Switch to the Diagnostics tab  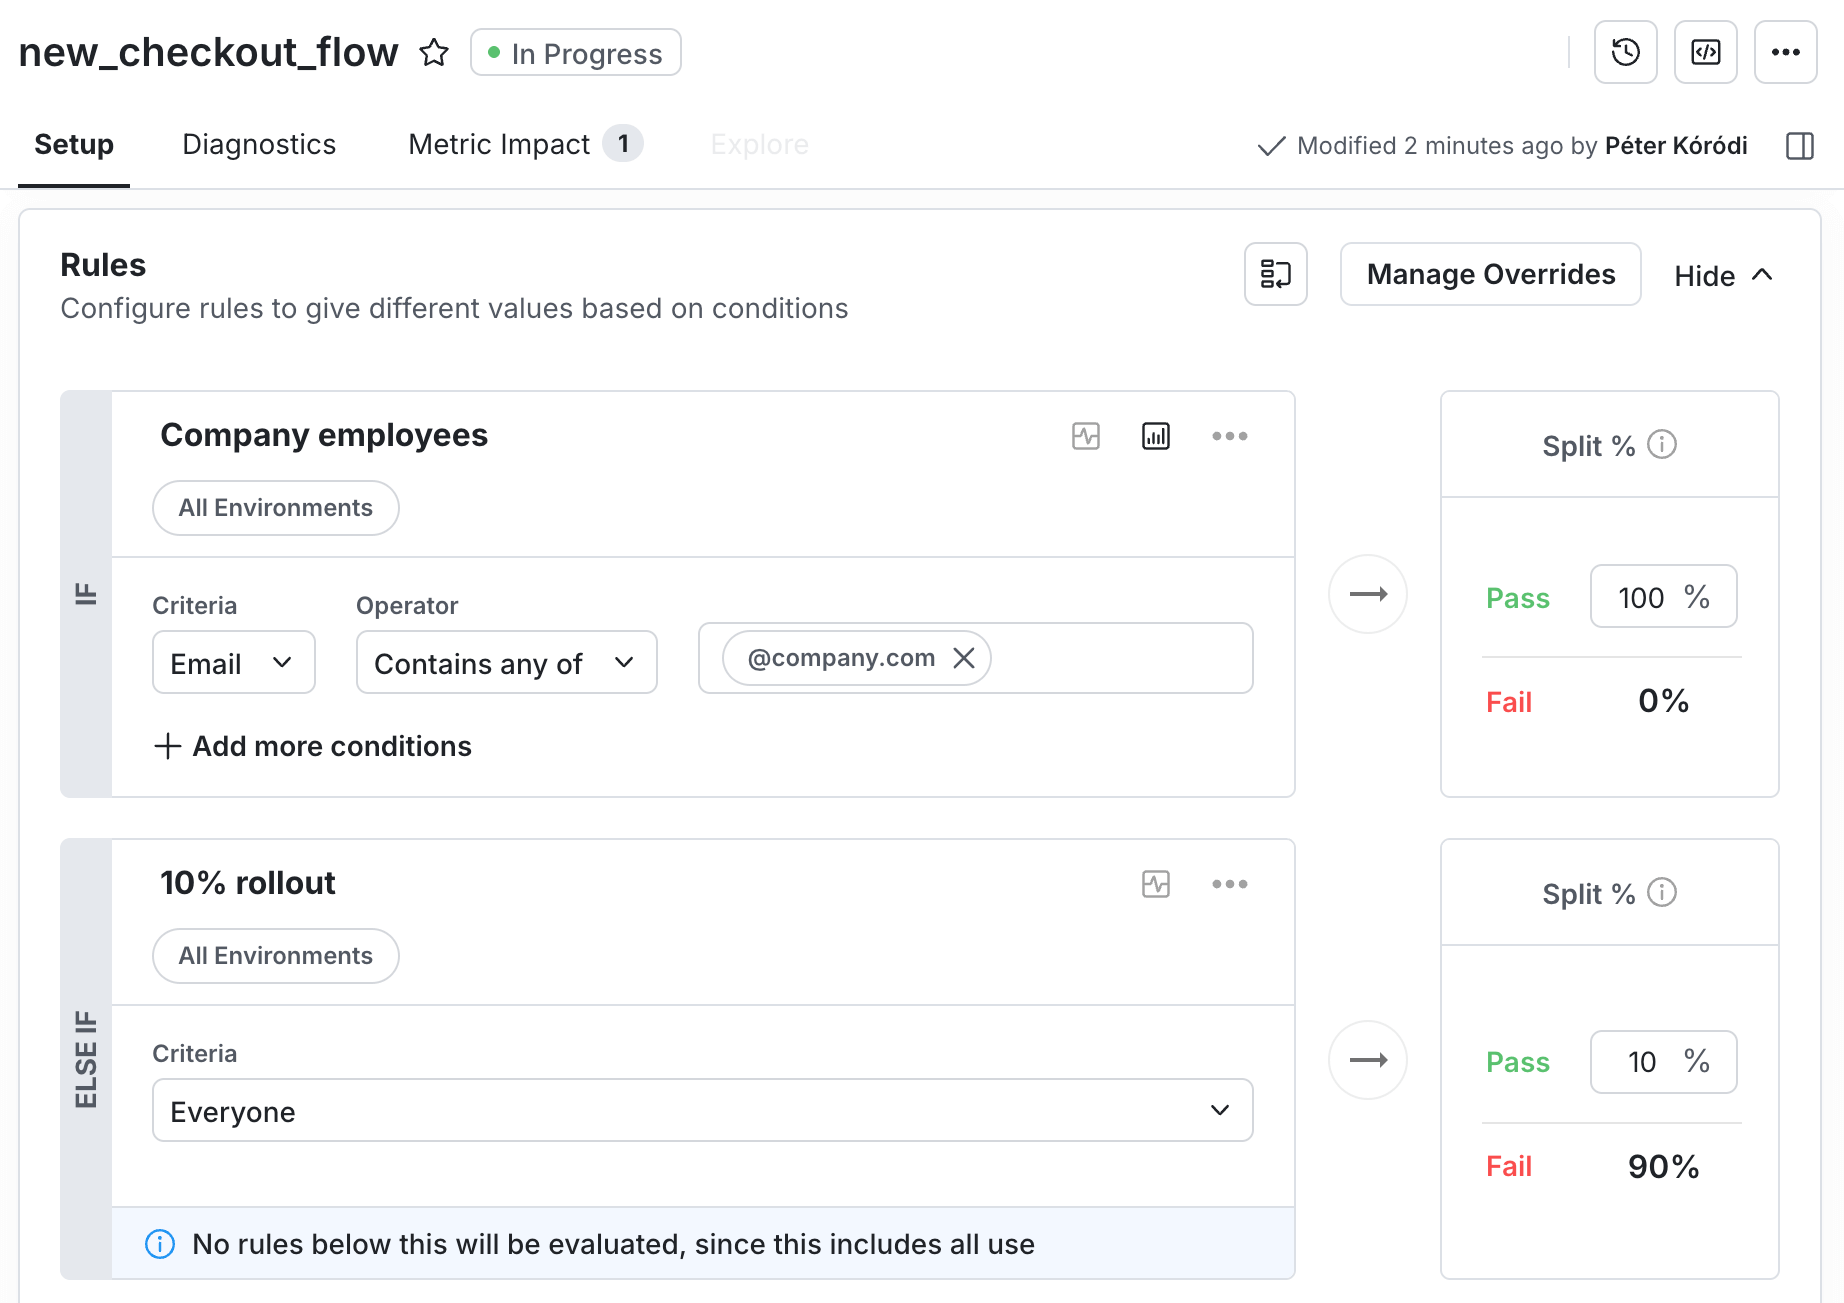[x=258, y=144]
